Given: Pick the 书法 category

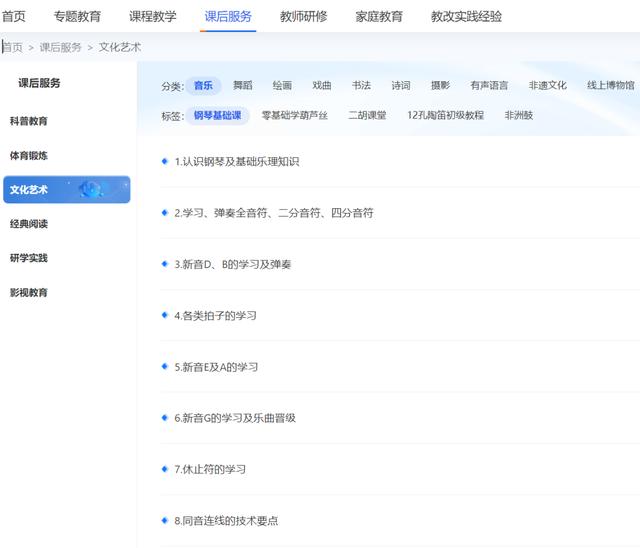Looking at the screenshot, I should tap(361, 86).
